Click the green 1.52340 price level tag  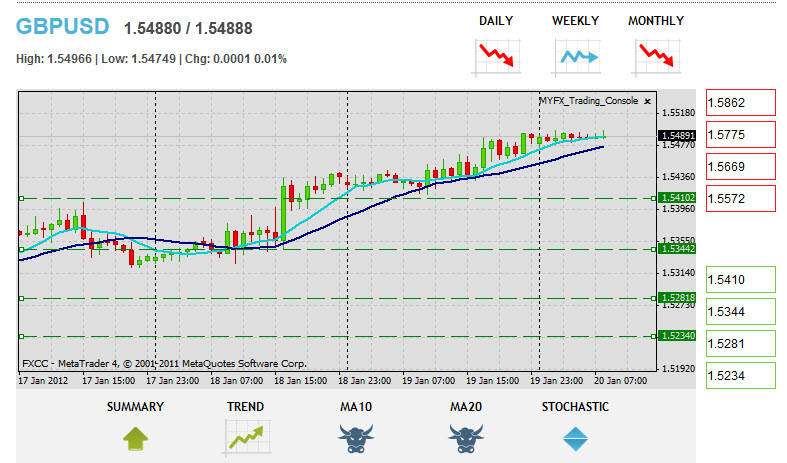pos(677,335)
